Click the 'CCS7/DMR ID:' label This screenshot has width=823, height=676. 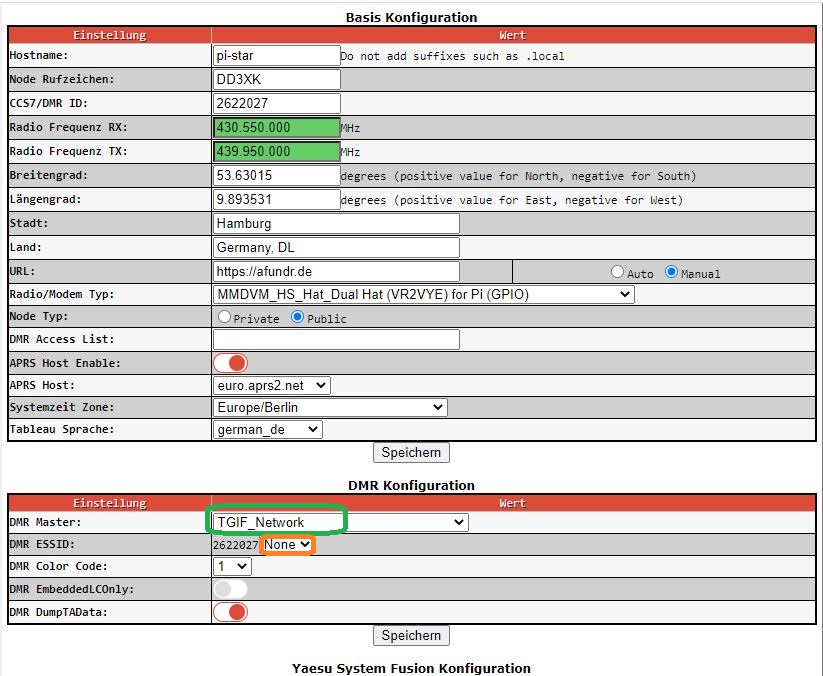click(x=49, y=103)
